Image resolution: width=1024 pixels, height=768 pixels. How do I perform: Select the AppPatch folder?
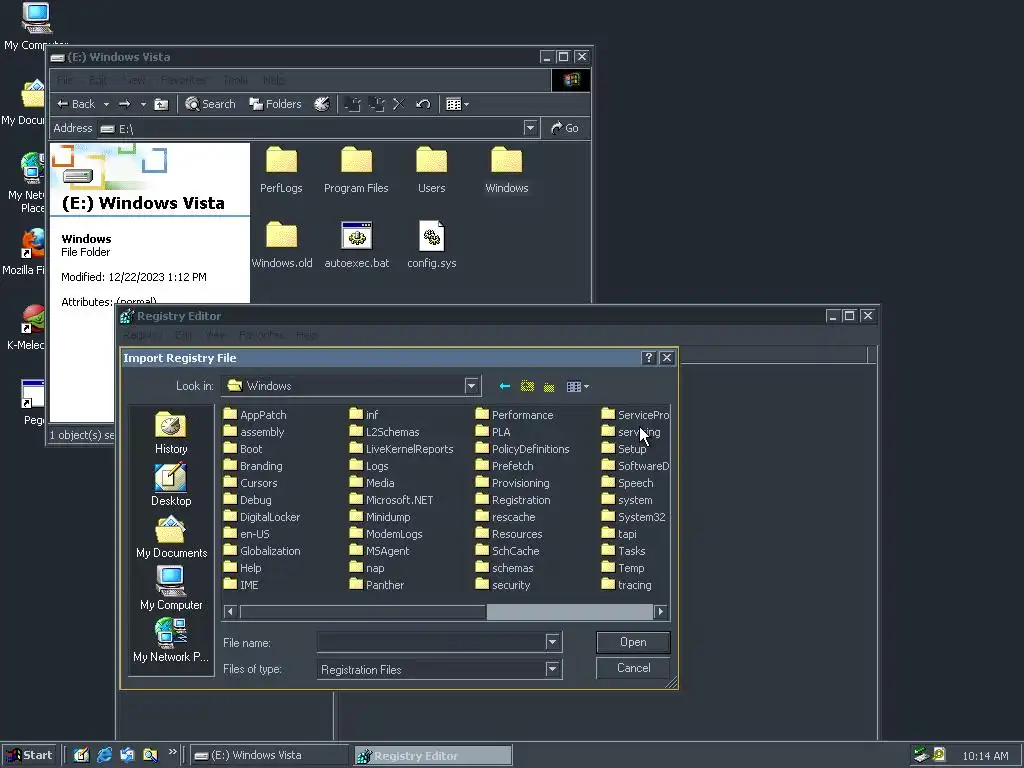click(255, 415)
